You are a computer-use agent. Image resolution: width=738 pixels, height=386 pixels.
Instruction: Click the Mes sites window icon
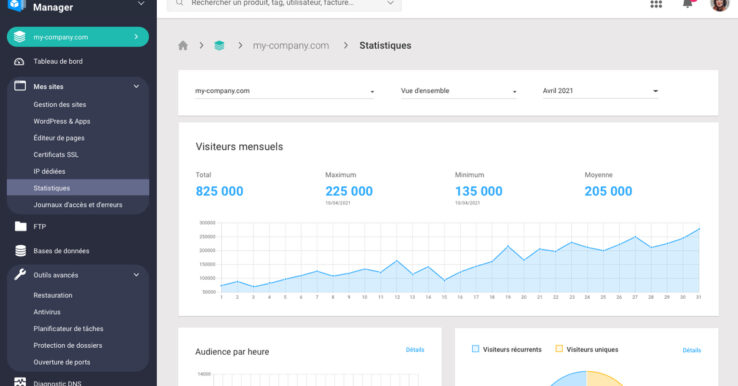[x=20, y=86]
